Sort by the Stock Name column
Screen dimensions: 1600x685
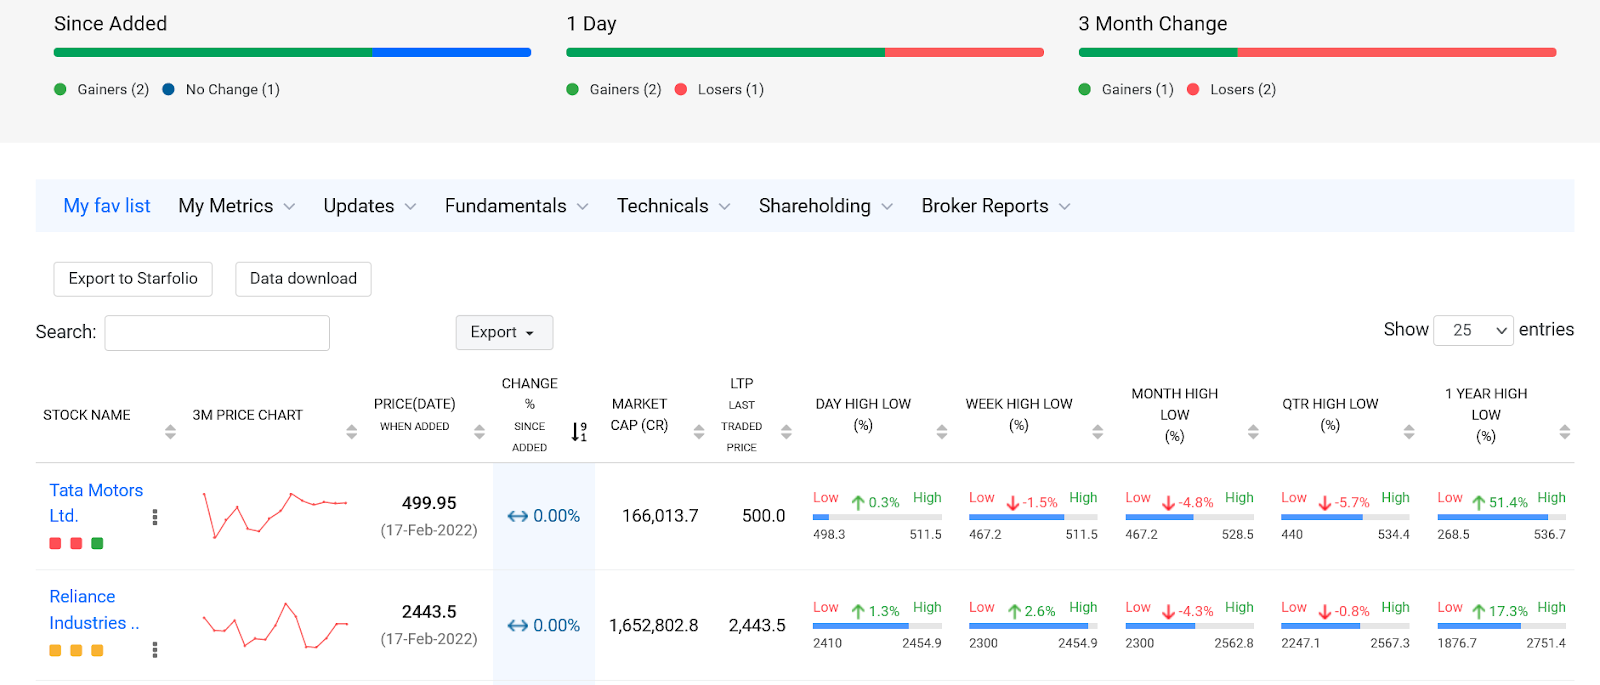pyautogui.click(x=170, y=432)
